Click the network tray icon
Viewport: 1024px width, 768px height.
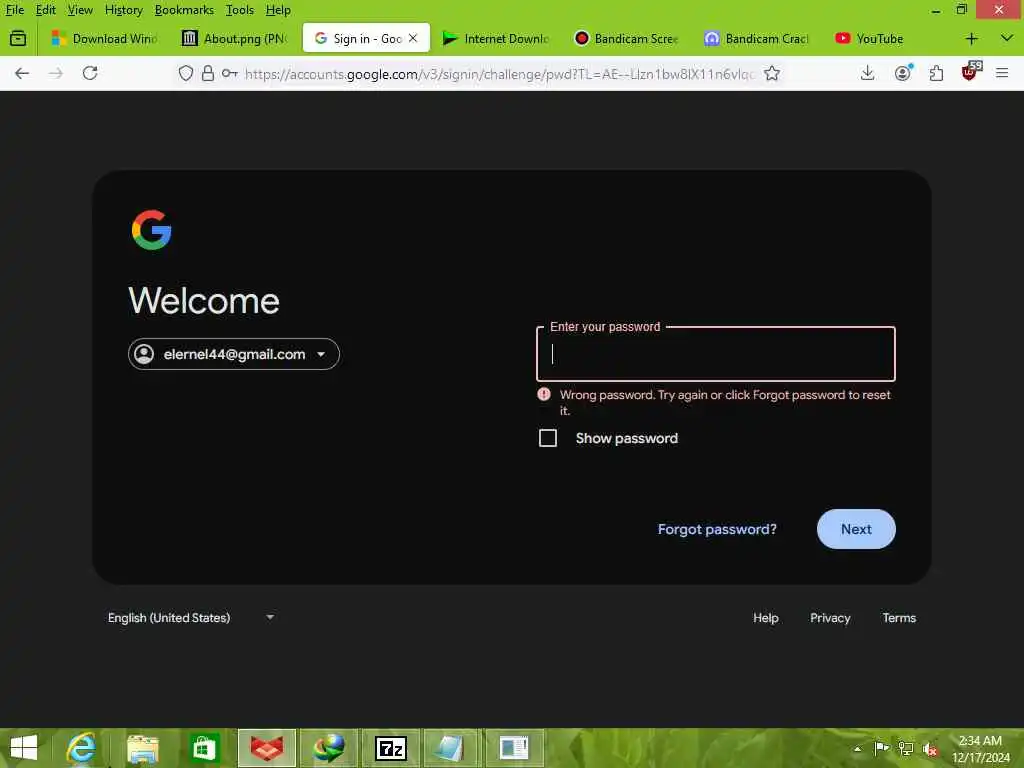tap(906, 748)
